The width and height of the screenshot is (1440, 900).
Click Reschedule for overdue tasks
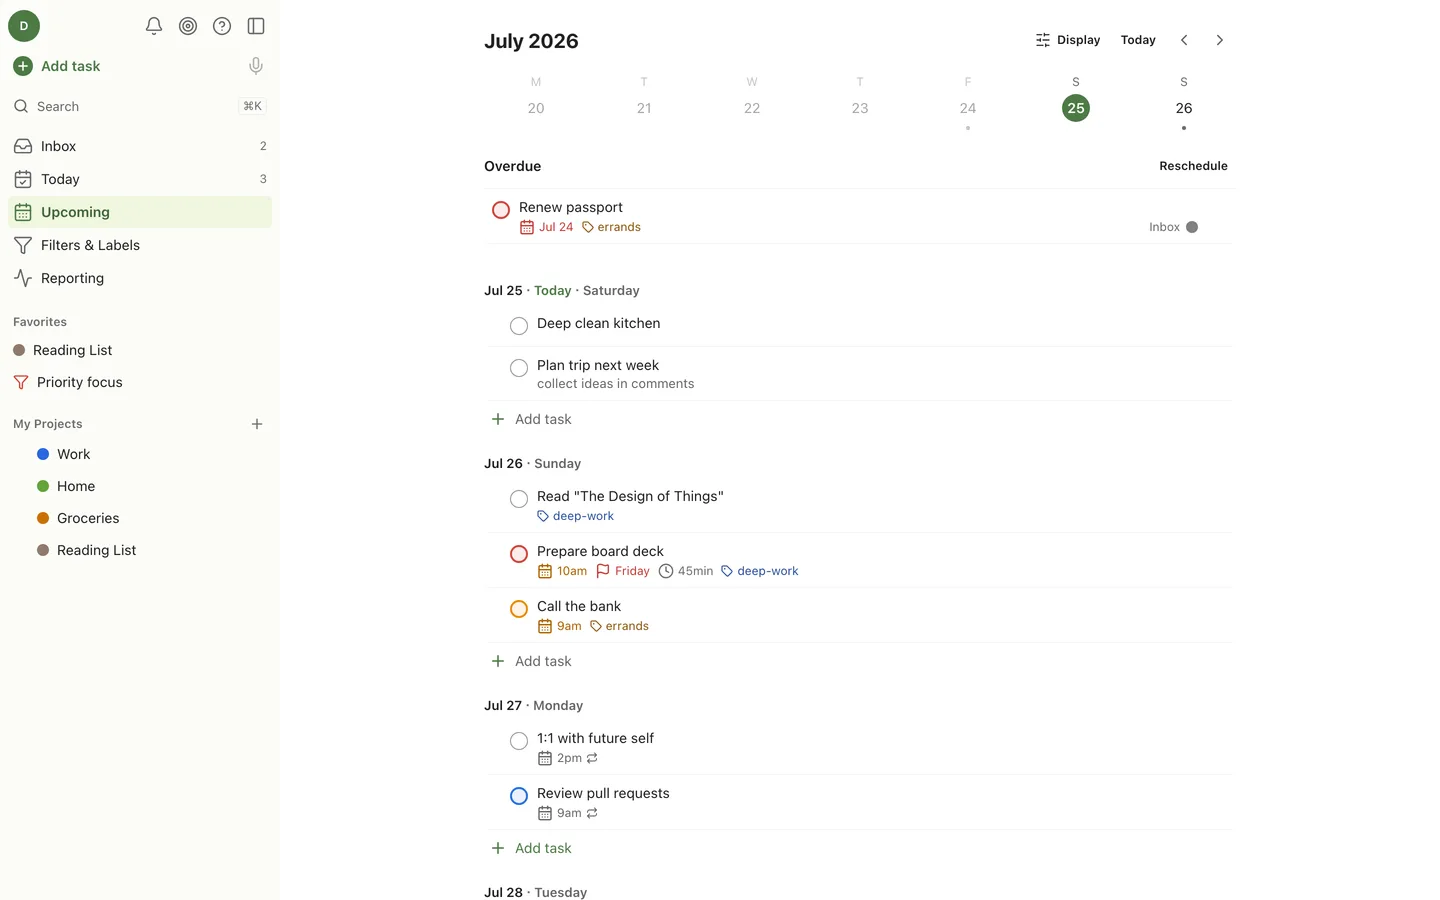1193,166
